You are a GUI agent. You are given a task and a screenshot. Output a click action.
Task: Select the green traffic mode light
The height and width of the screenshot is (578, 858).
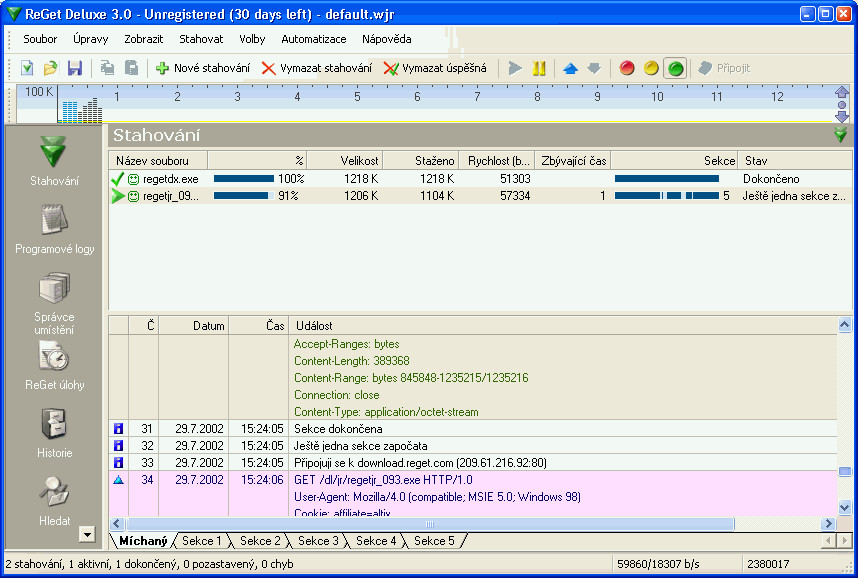[676, 68]
